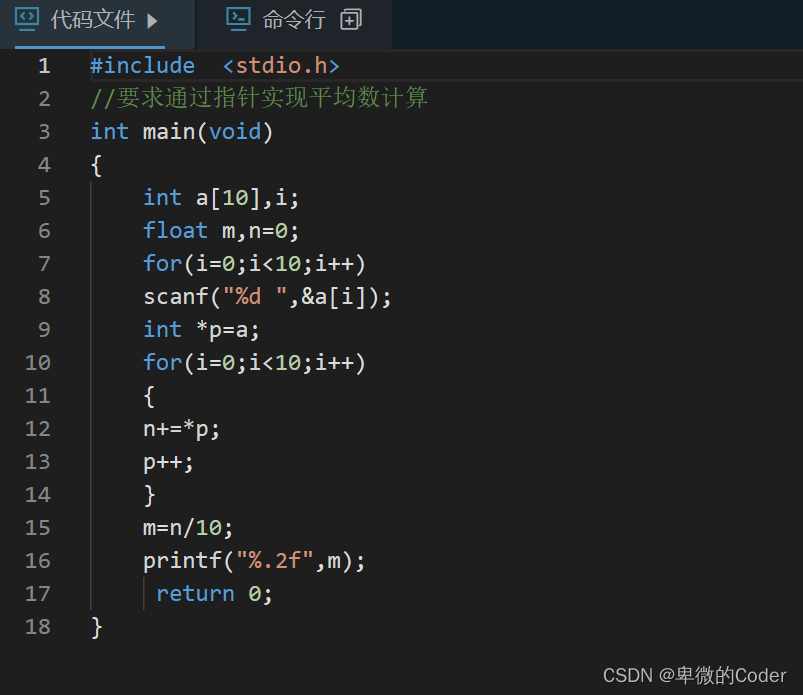
Task: Click line number 18 in gutter
Action: [x=38, y=626]
